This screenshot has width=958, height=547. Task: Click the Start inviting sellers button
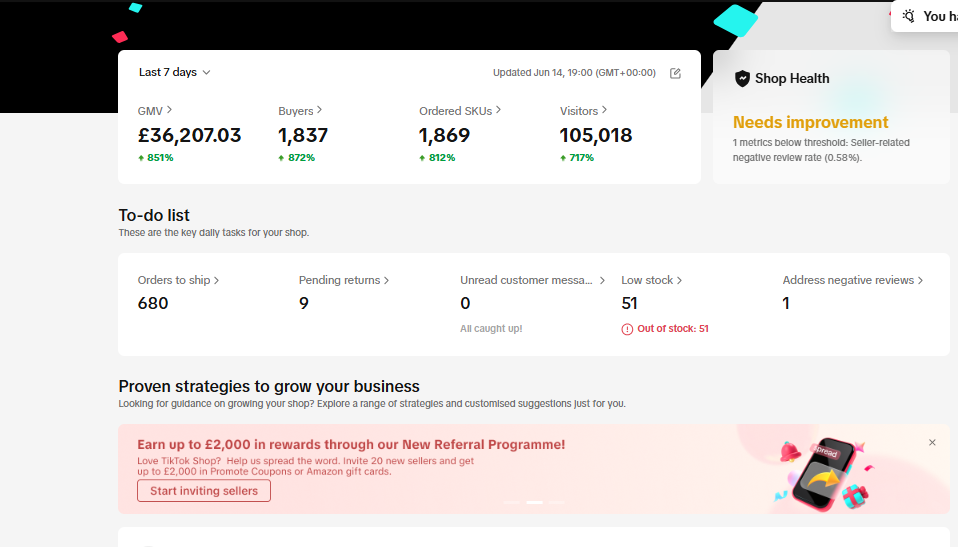tap(204, 491)
